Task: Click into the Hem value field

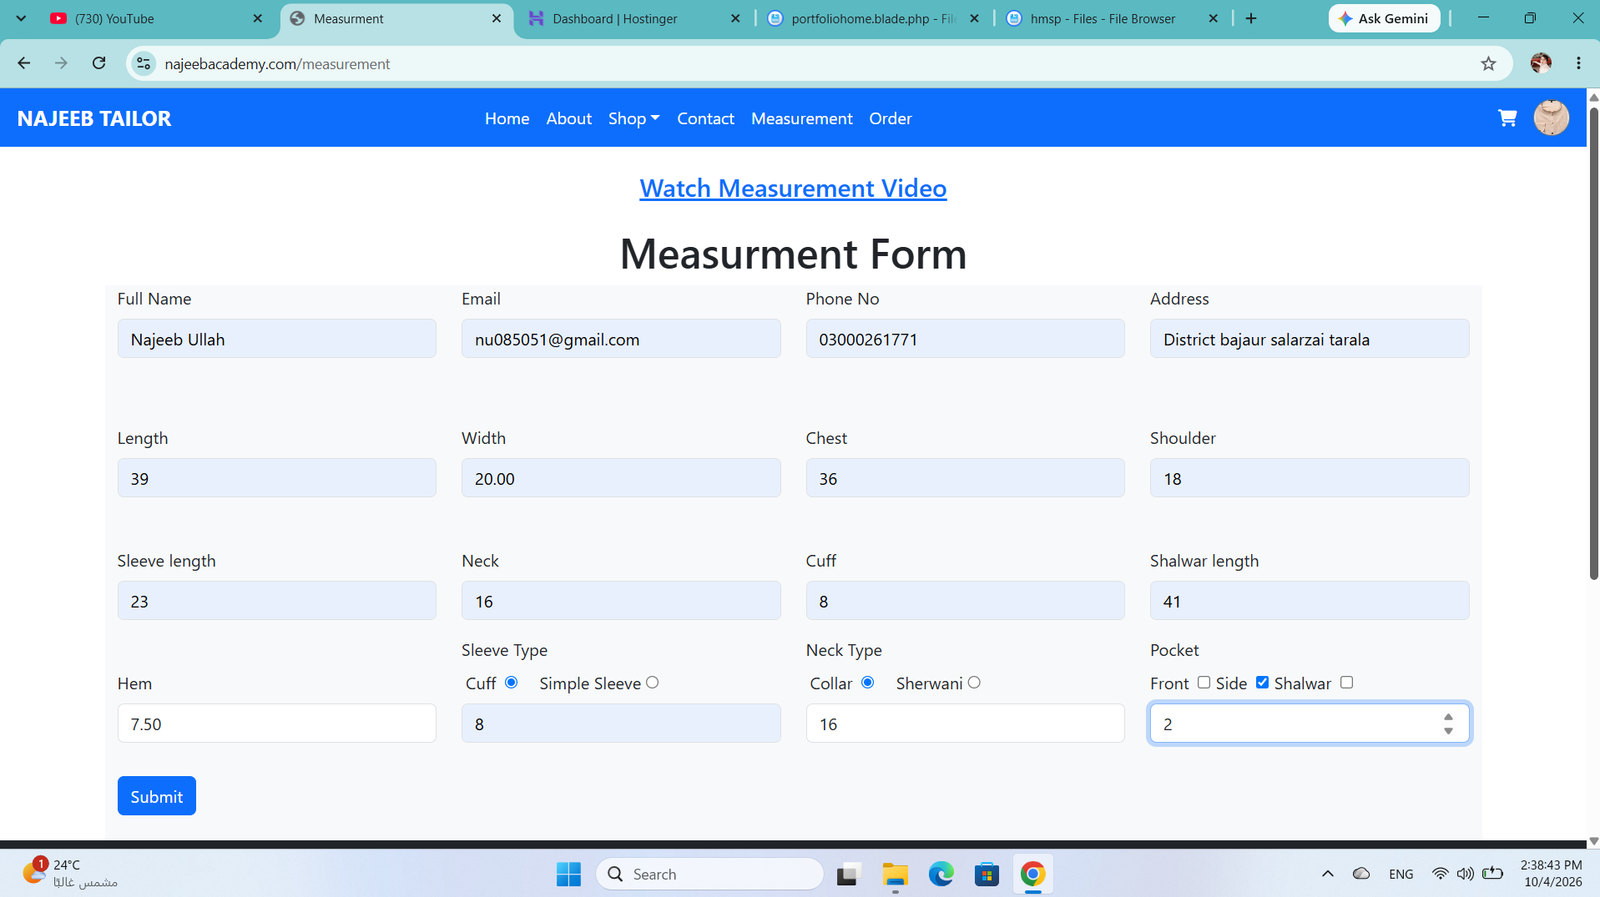Action: [x=277, y=724]
